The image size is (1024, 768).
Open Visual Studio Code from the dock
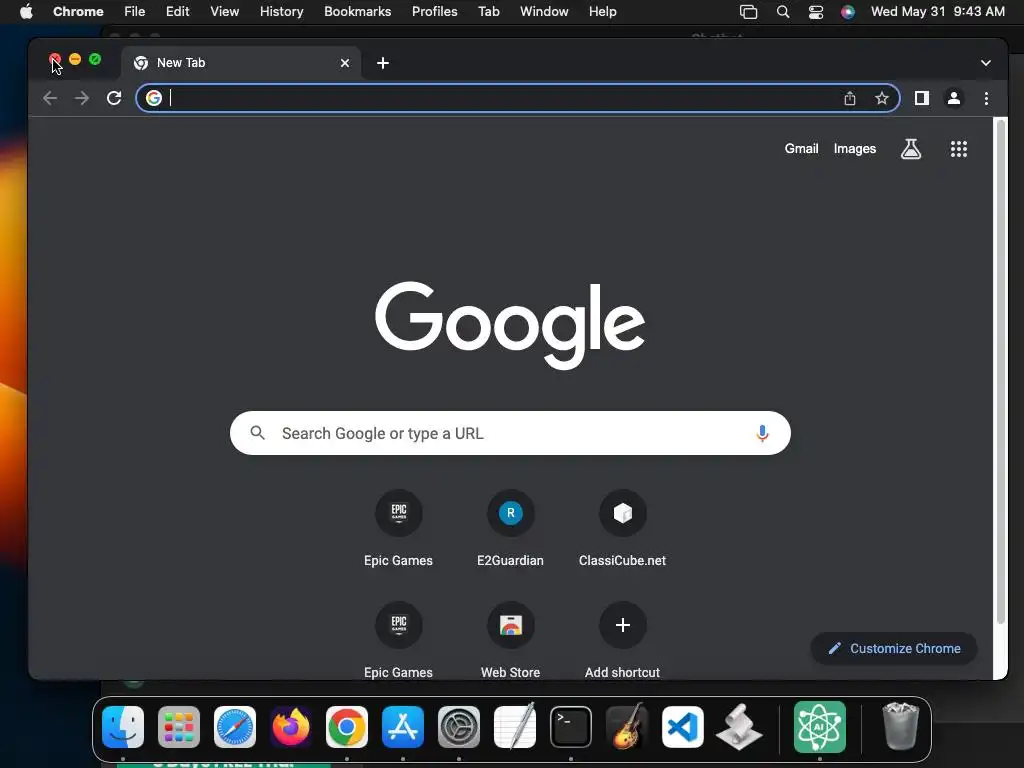tap(682, 727)
